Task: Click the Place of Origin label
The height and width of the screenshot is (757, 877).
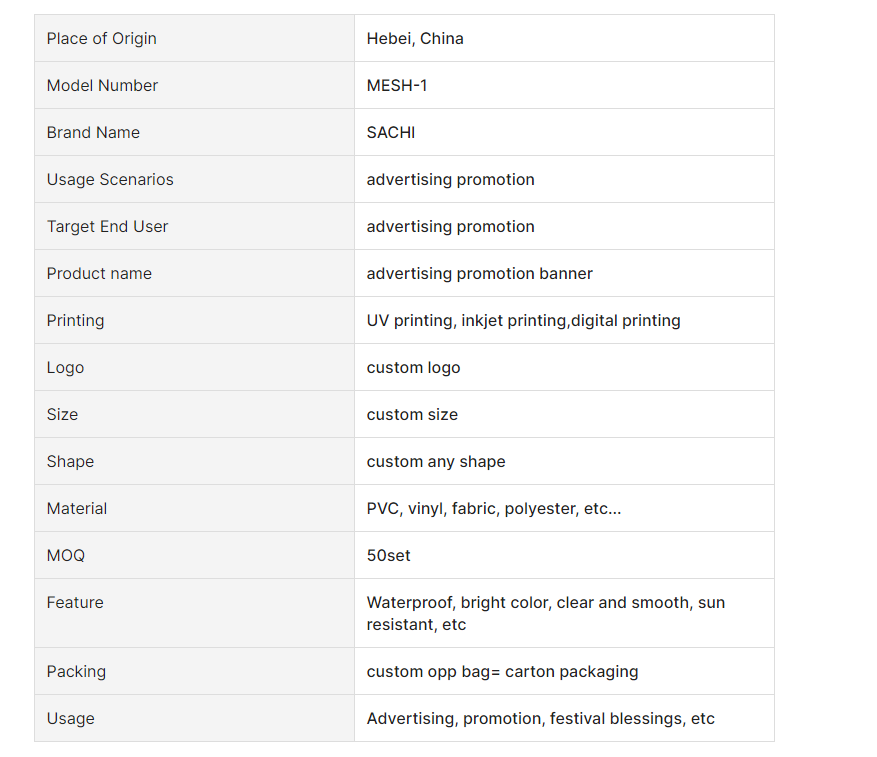Action: click(101, 39)
